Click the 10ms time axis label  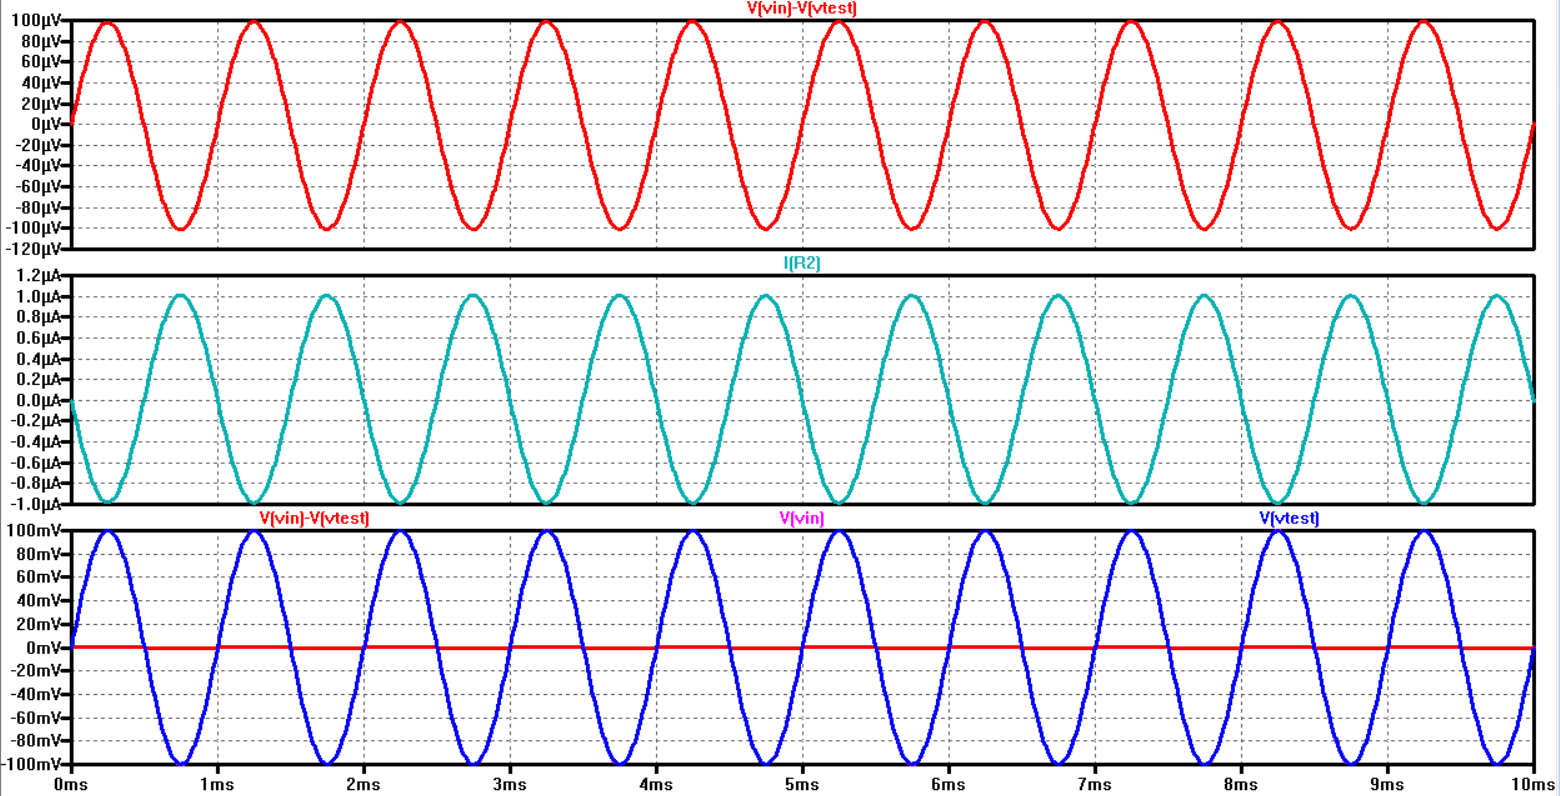(x=1531, y=785)
